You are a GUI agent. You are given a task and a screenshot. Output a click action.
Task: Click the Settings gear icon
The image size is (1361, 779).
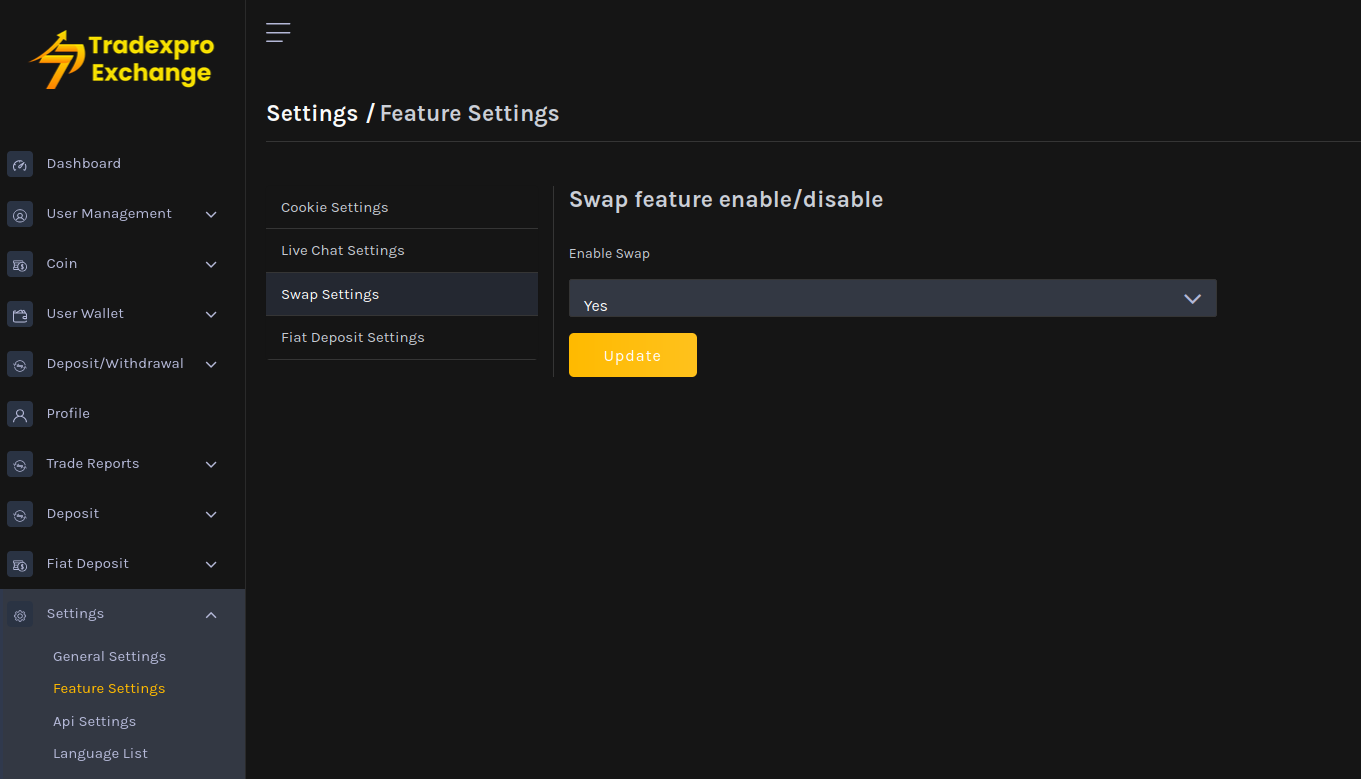pyautogui.click(x=20, y=615)
